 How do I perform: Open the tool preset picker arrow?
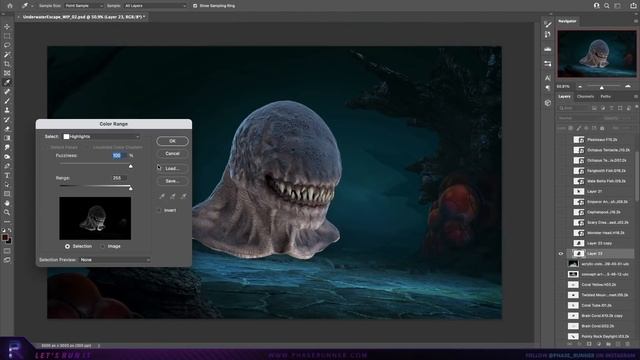tap(32, 6)
